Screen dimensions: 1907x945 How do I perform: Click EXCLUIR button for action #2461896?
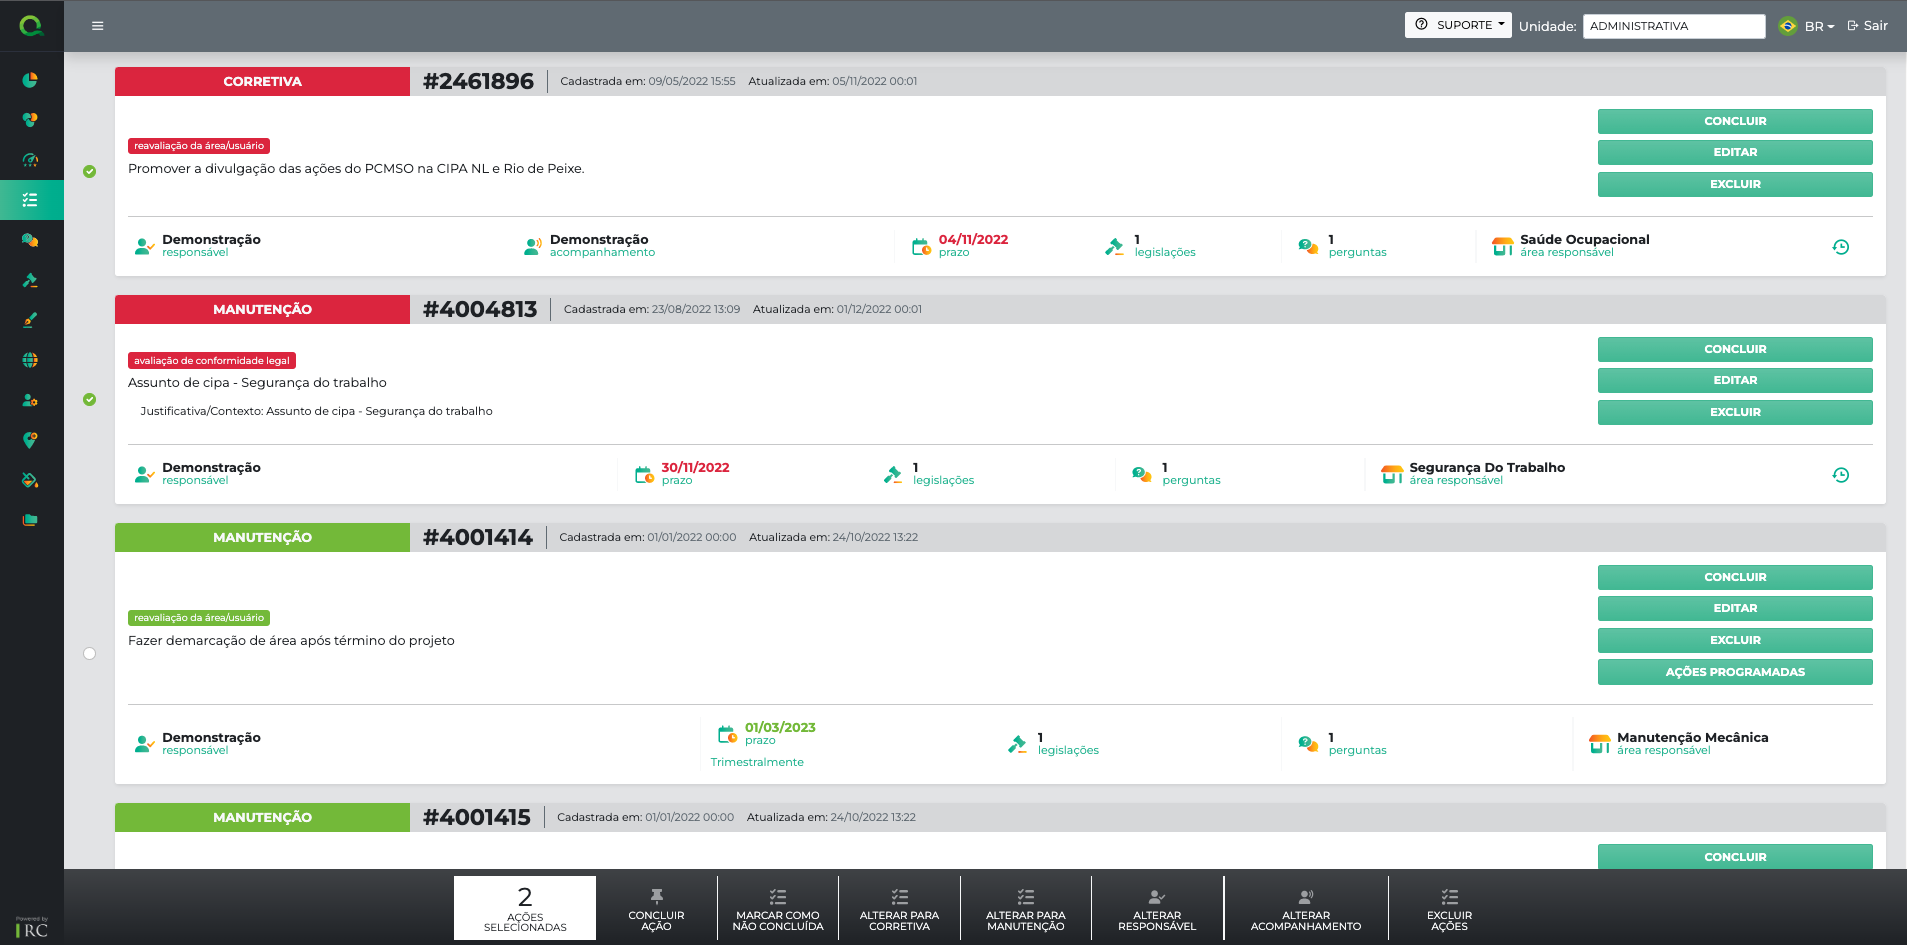1734,184
